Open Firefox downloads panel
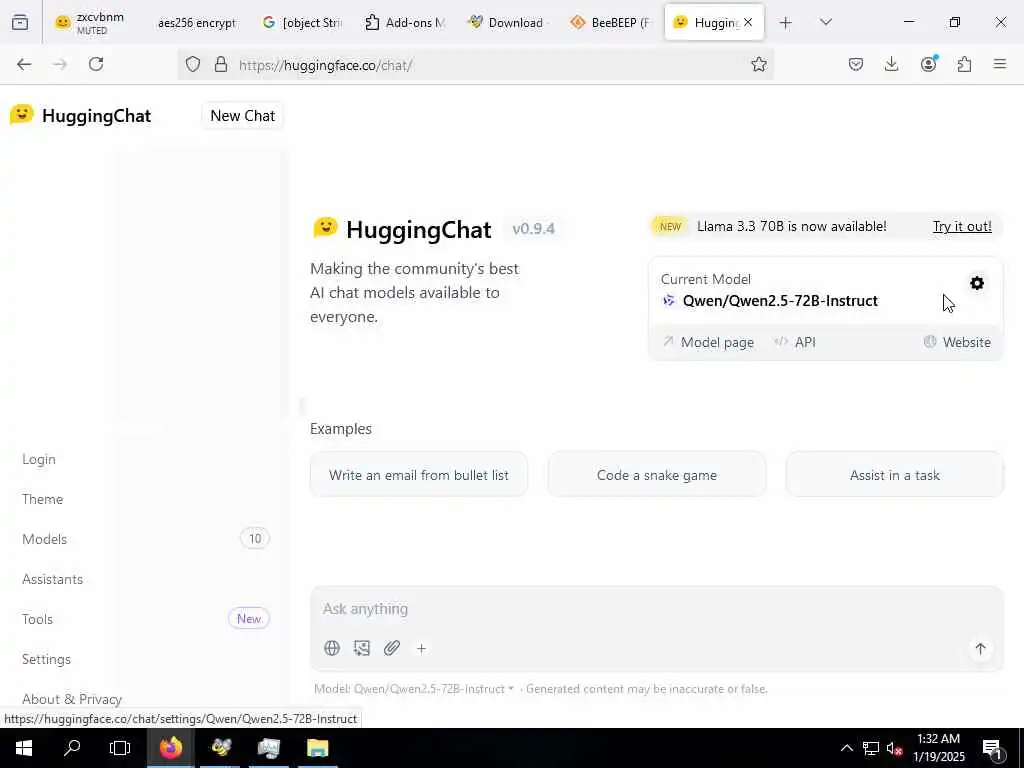1024x768 pixels. 891,64
